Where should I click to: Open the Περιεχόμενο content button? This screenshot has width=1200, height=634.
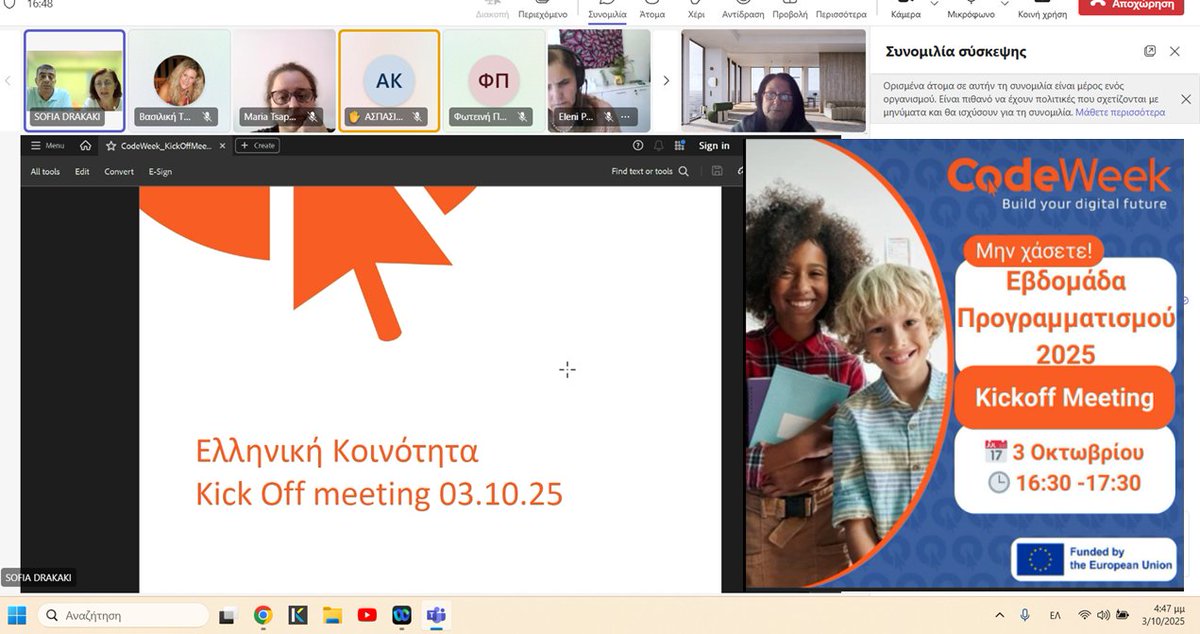pyautogui.click(x=543, y=10)
